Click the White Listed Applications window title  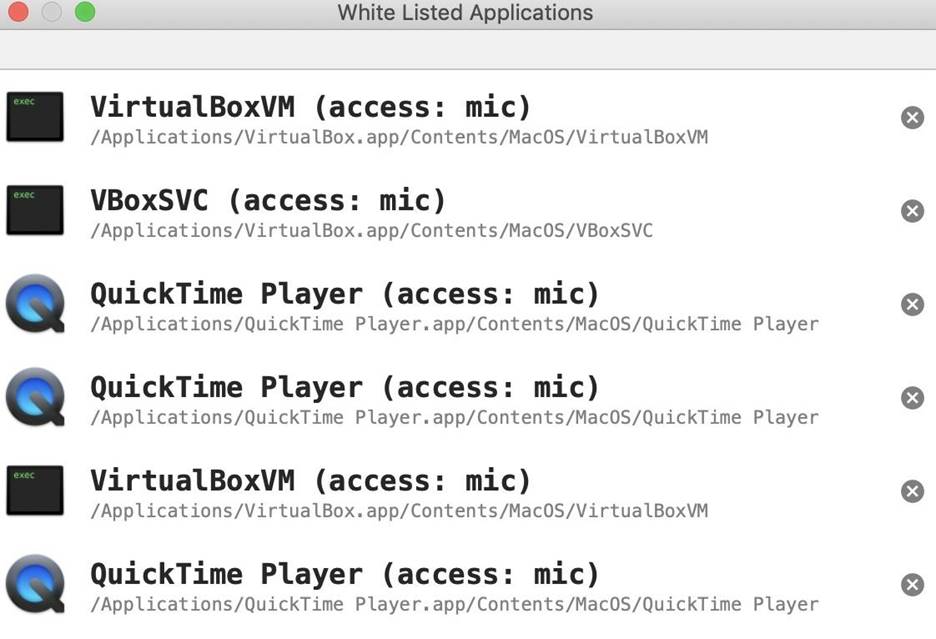[x=465, y=13]
